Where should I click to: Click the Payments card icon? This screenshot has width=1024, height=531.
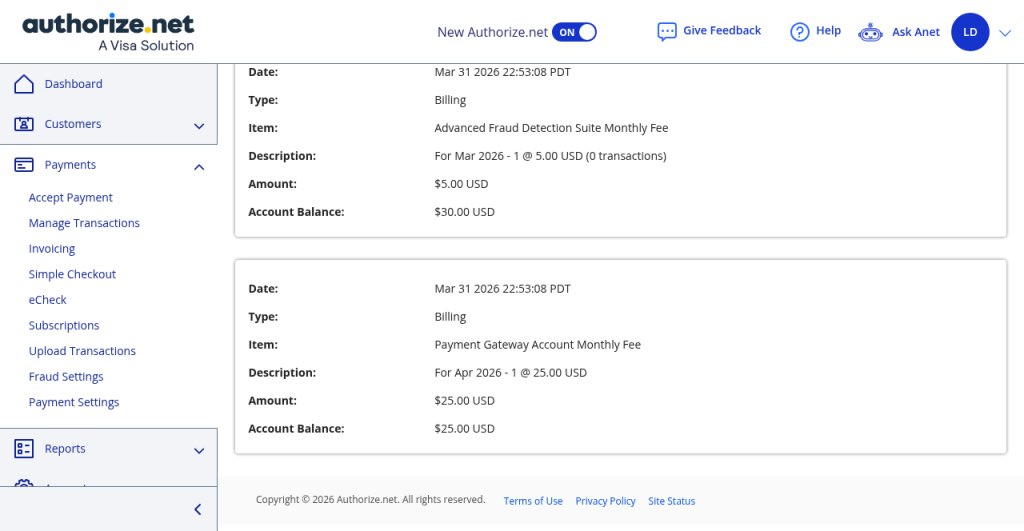(24, 165)
